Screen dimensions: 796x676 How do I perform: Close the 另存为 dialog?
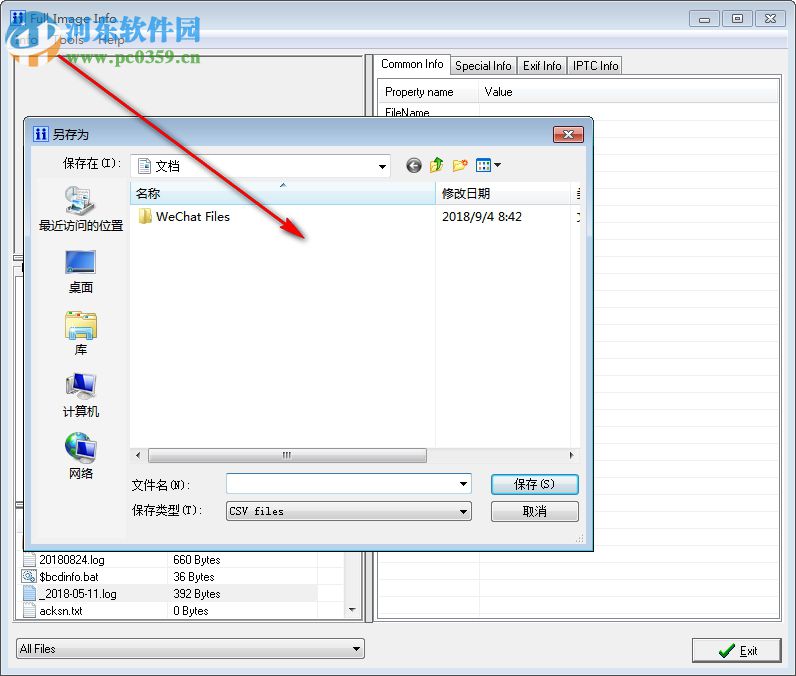(569, 134)
